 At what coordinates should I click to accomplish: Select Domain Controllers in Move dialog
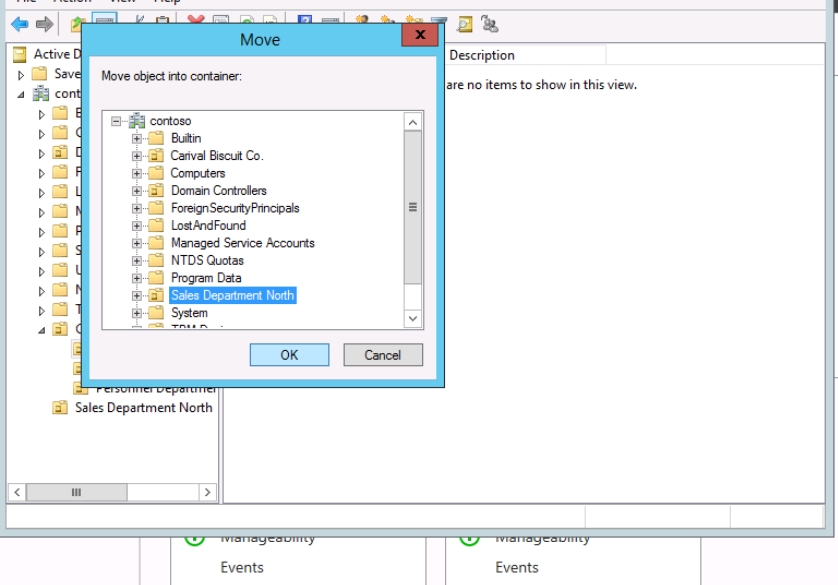(219, 191)
